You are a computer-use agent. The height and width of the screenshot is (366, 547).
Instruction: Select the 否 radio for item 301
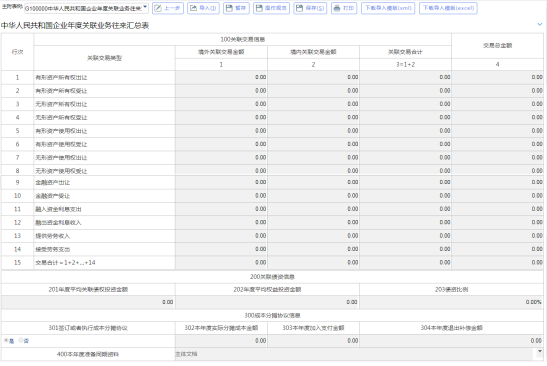(21, 341)
